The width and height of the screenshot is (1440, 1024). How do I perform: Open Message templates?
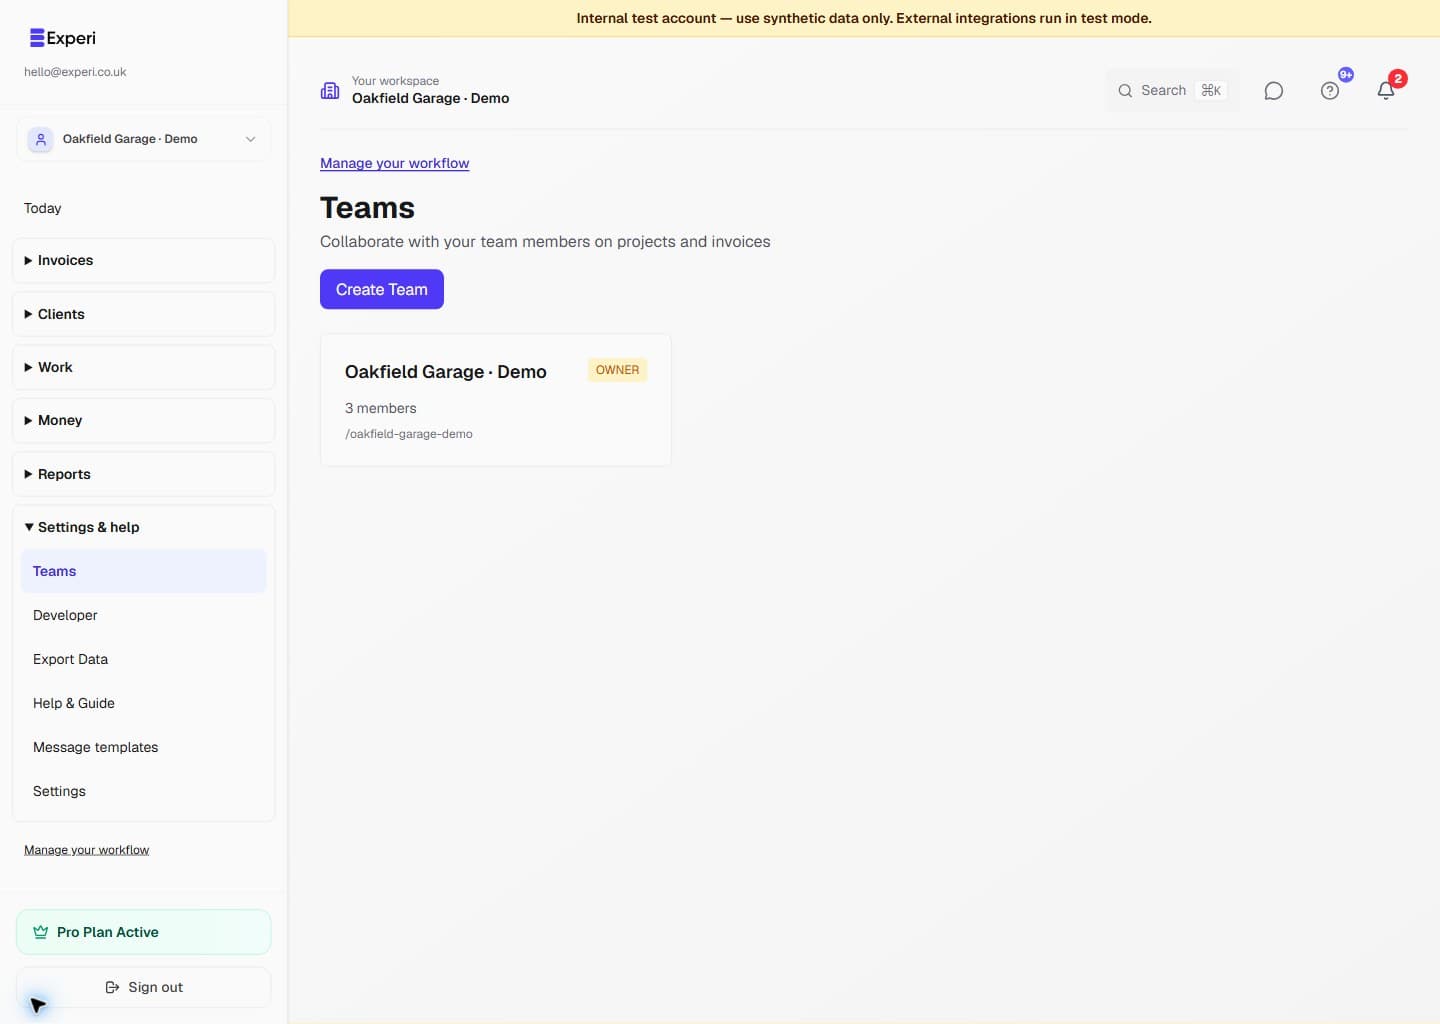point(143,747)
